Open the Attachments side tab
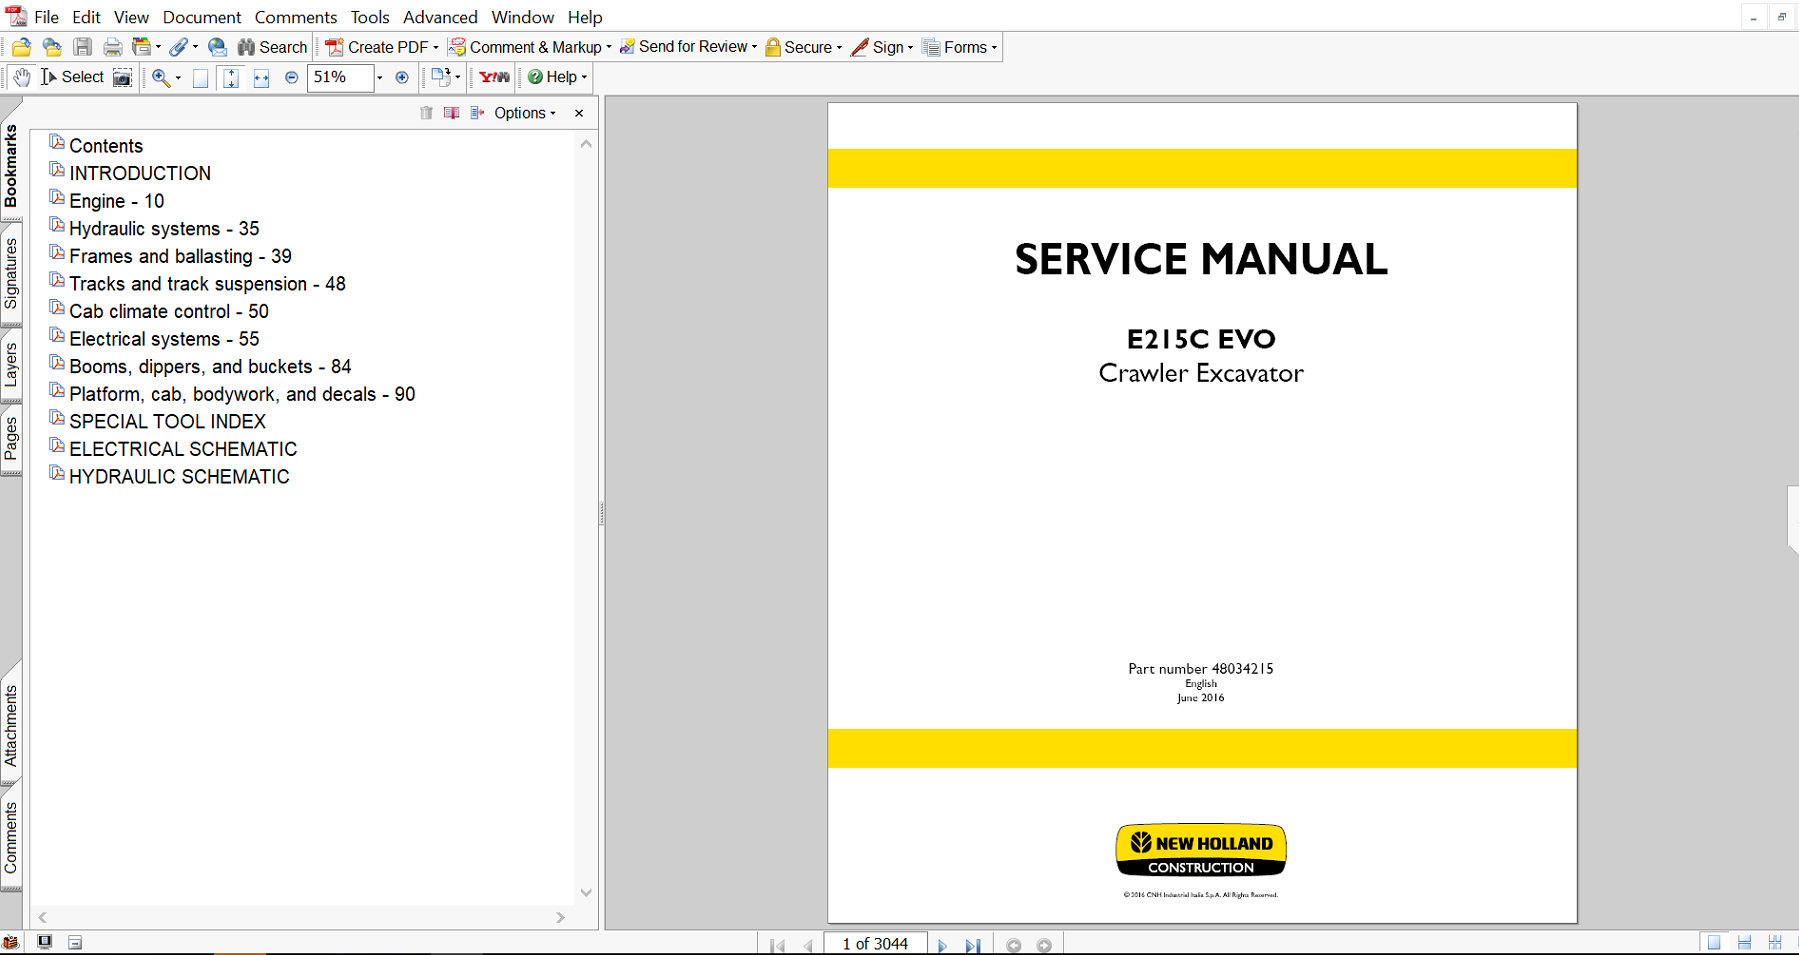Viewport: 1799px width, 955px height. tap(11, 726)
